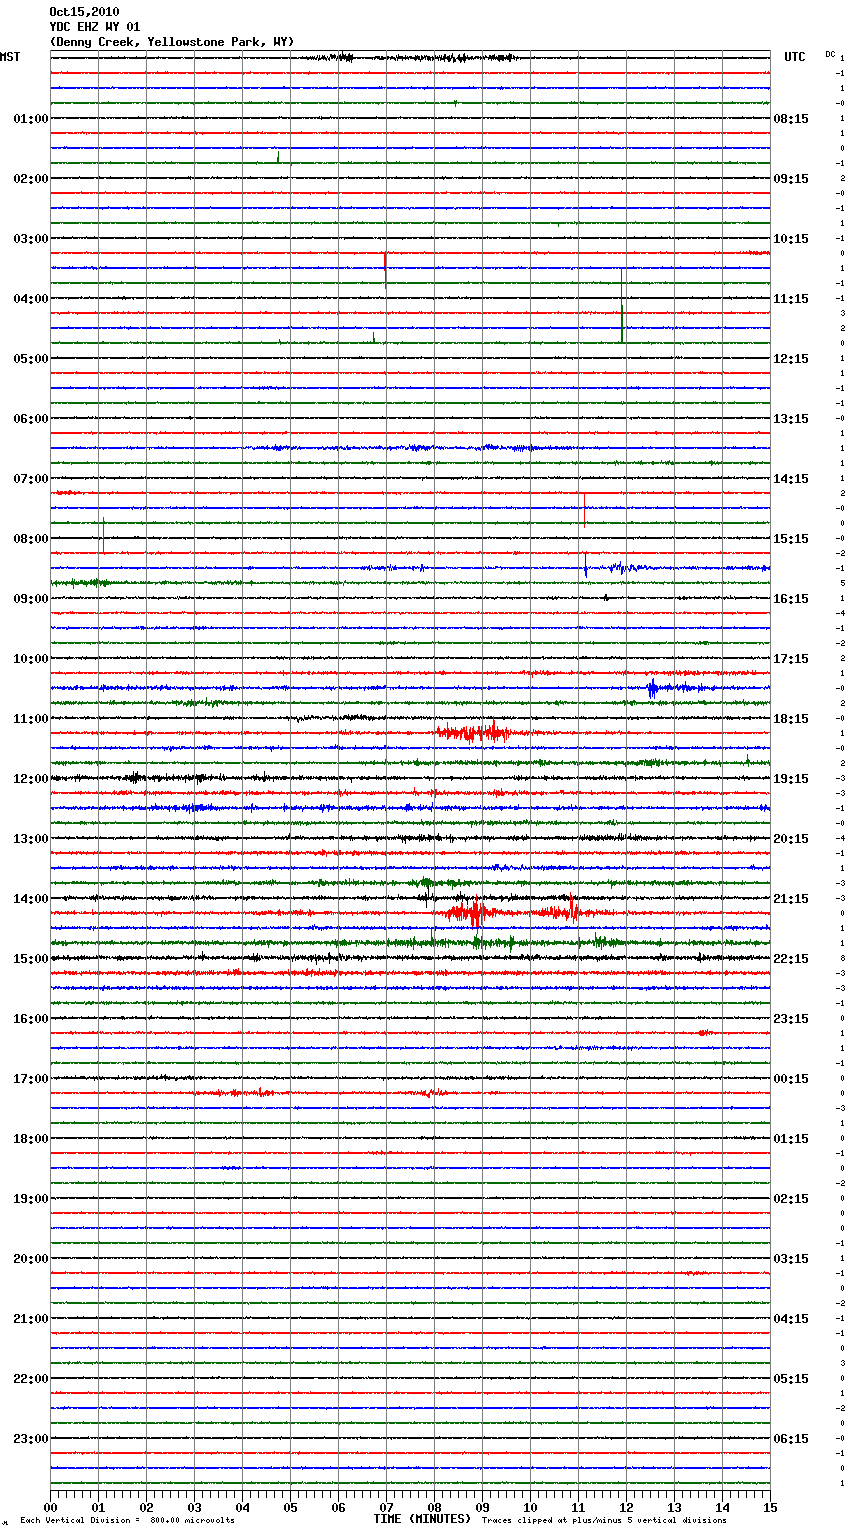The width and height of the screenshot is (850, 1534).
Task: Select the 06:00 MST time label
Action: point(31,419)
